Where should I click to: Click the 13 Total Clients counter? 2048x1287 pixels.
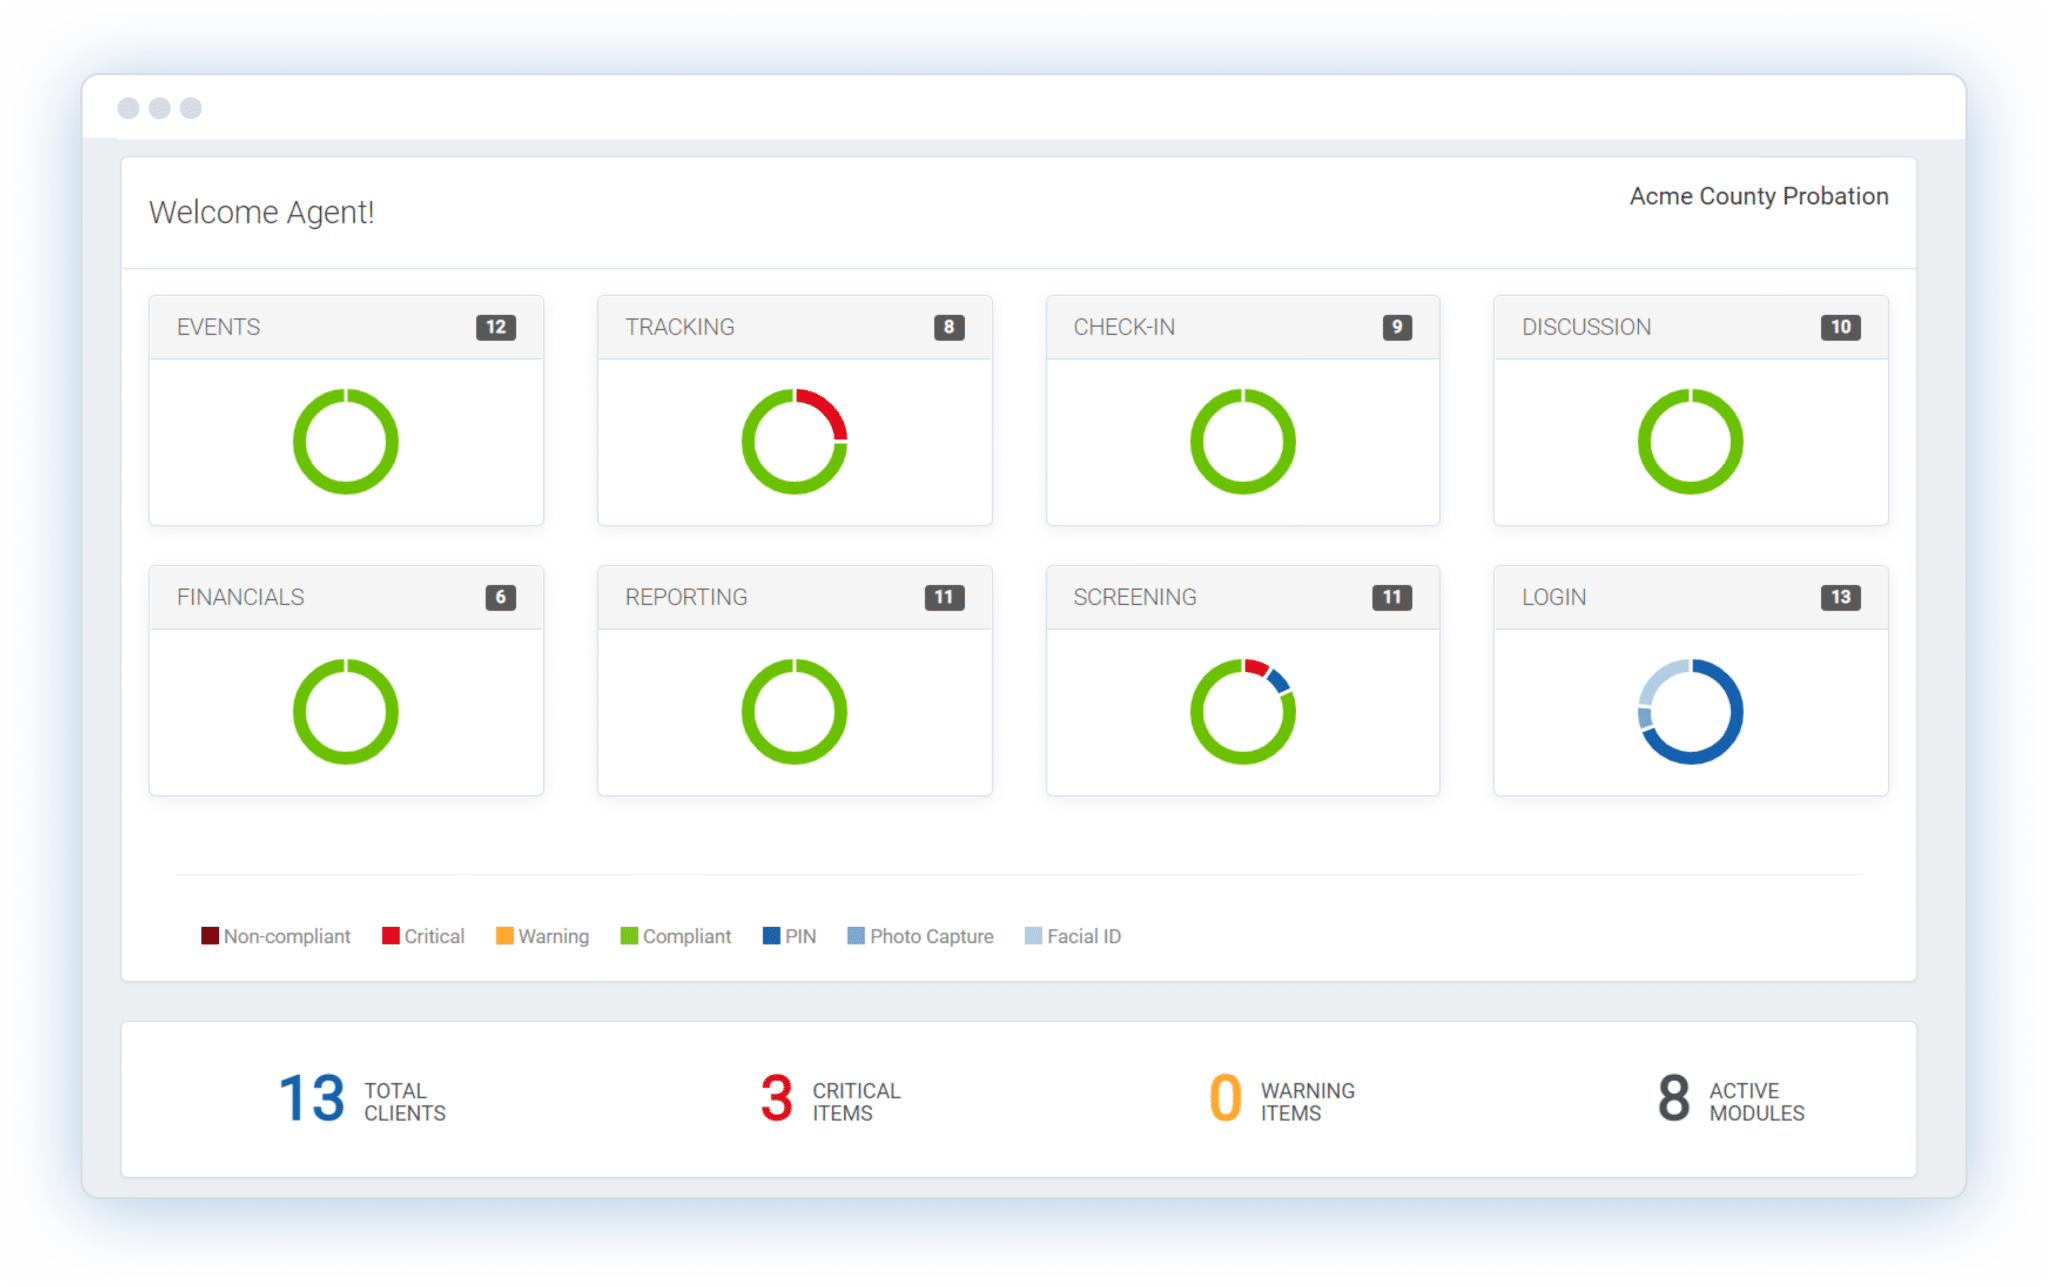360,1100
